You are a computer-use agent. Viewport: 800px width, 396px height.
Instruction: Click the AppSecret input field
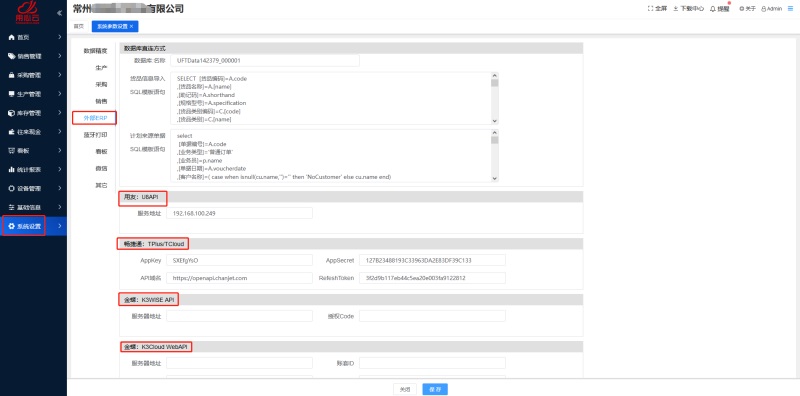pyautogui.click(x=432, y=260)
